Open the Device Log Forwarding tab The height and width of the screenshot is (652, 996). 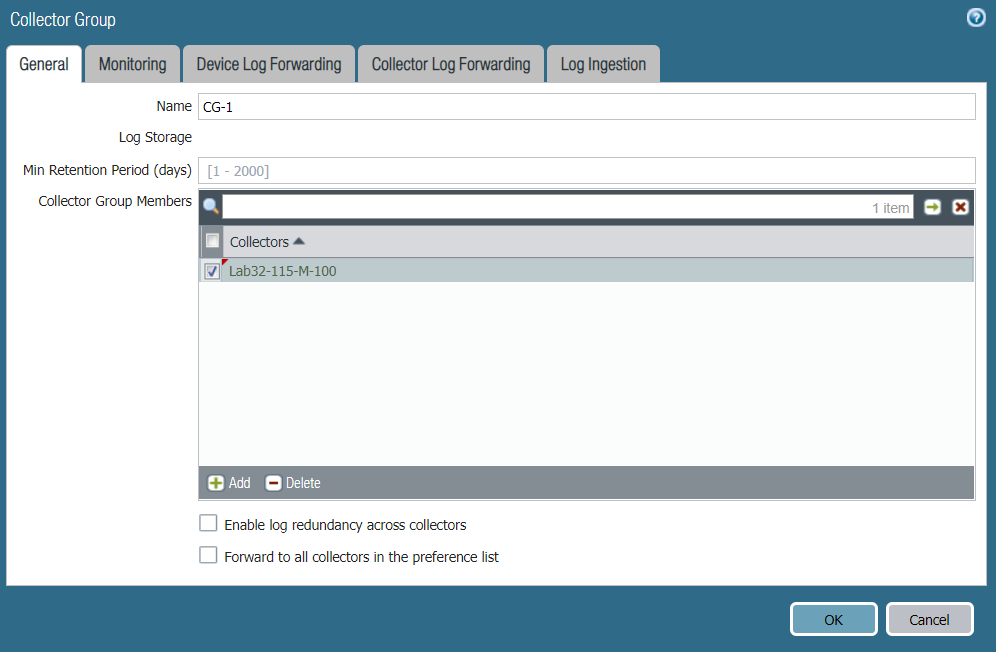[269, 64]
